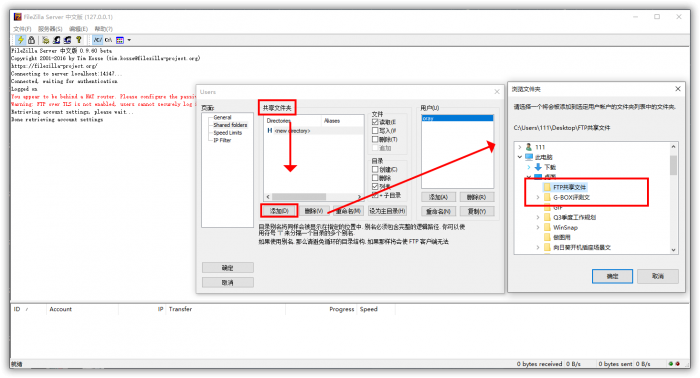
Task: Click the padlock lock-server toolbar icon
Action: pos(31,40)
